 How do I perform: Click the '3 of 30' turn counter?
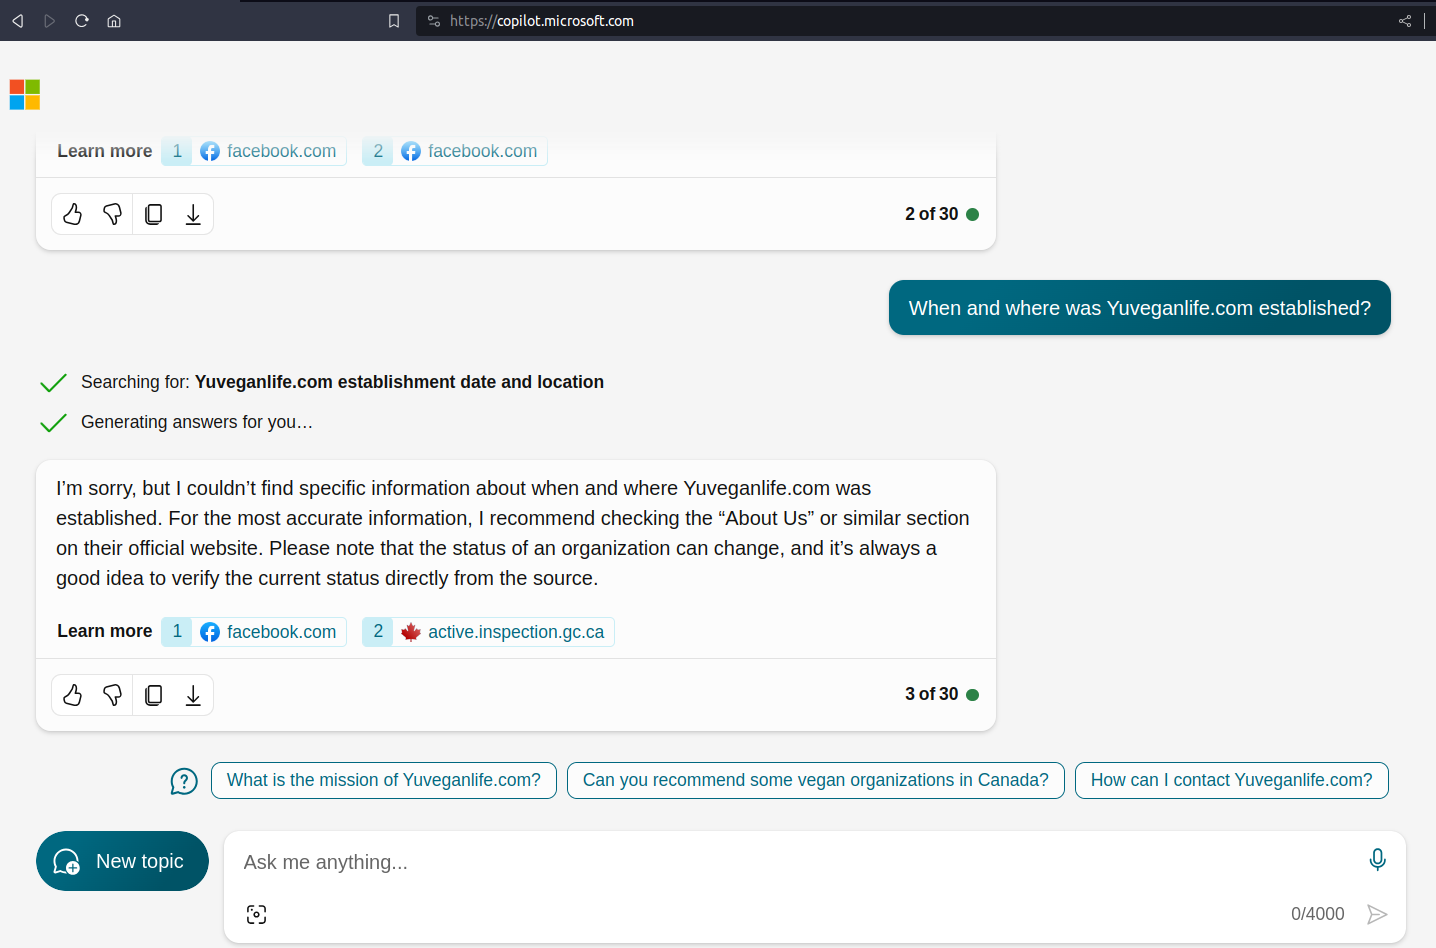point(932,694)
